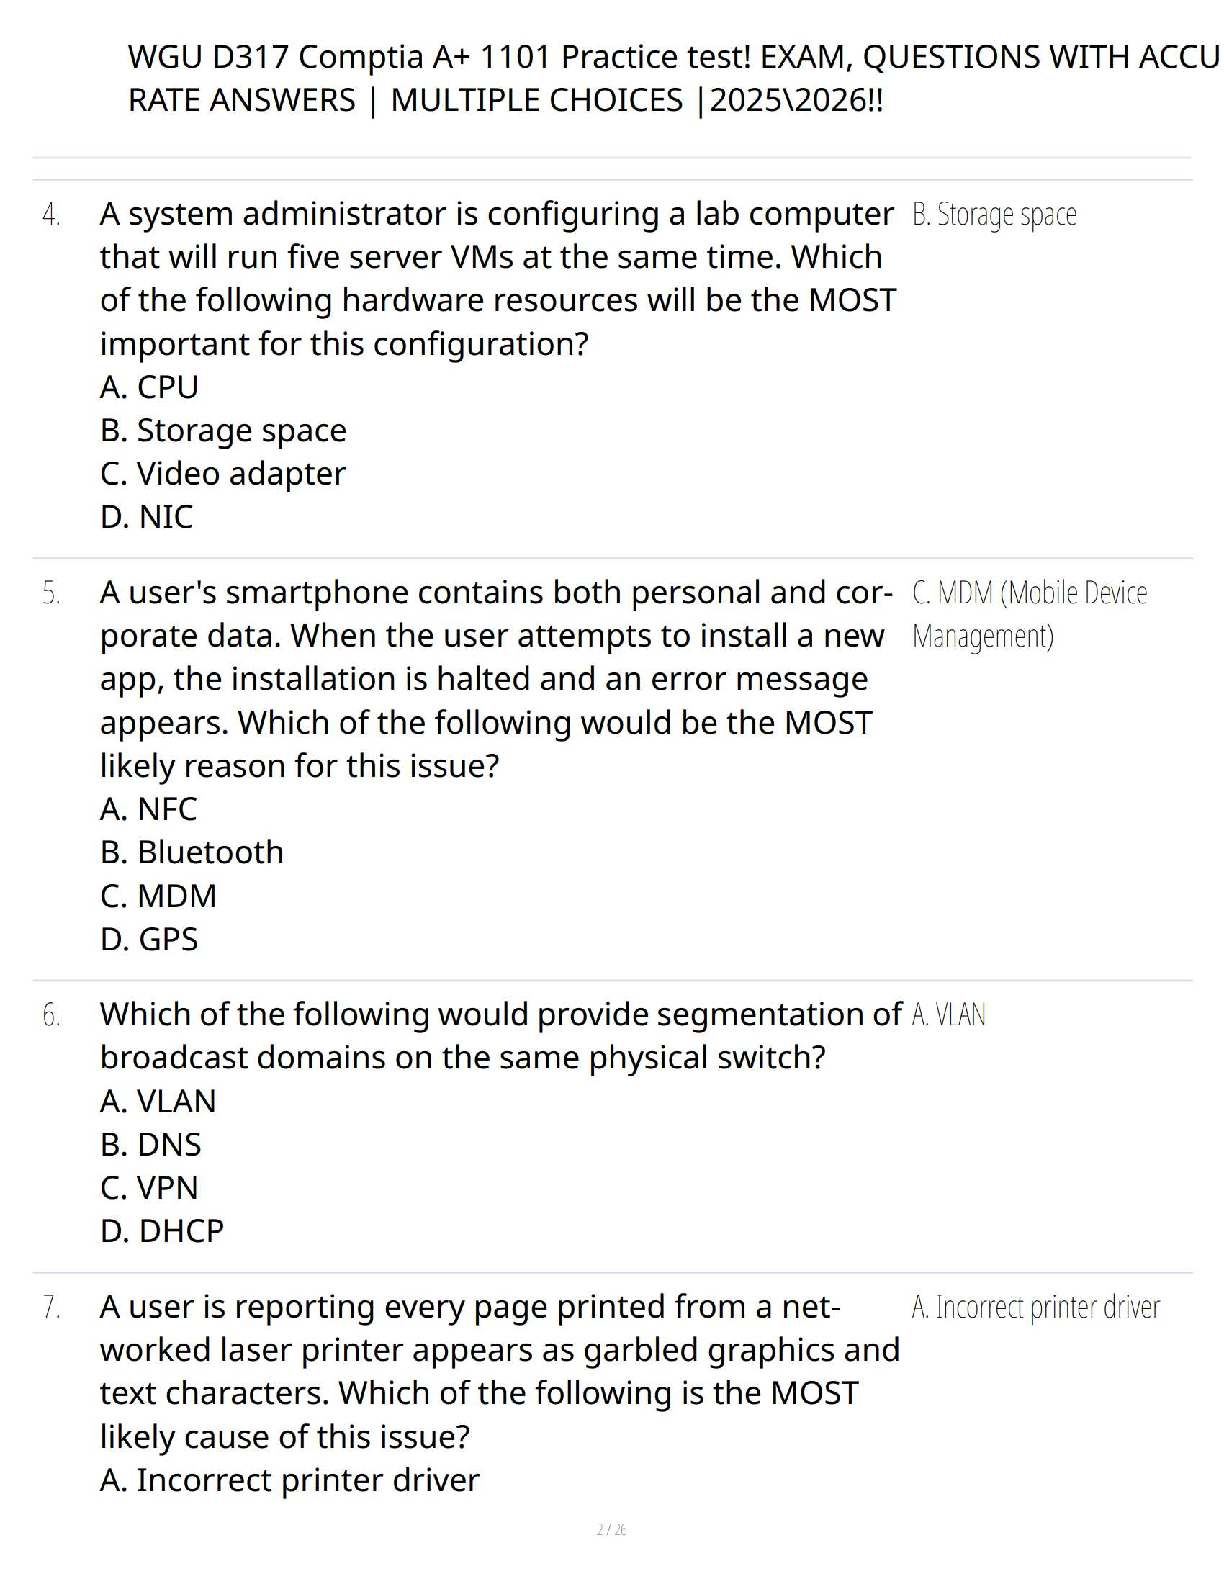
Task: Click the MDM (Mobile Device Management) answer key
Action: [x=1028, y=614]
